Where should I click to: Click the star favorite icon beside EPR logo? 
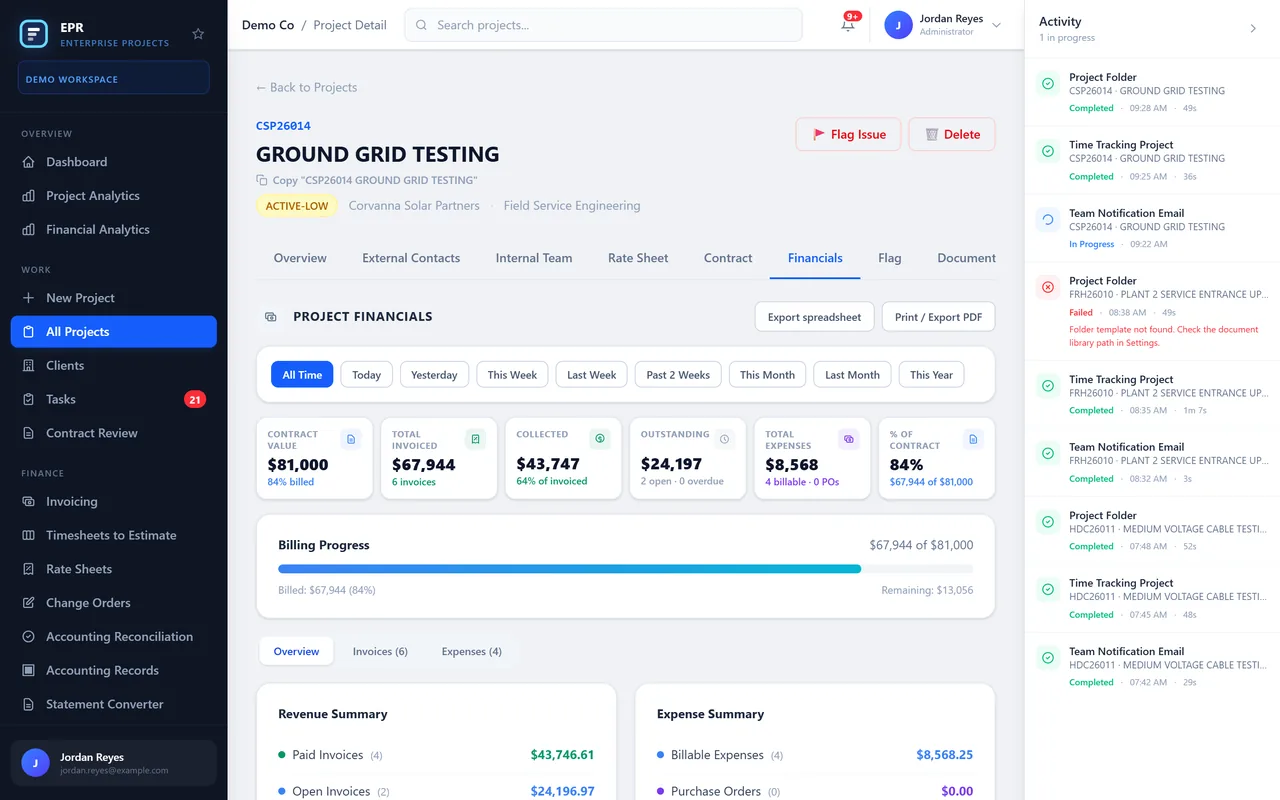(x=198, y=34)
